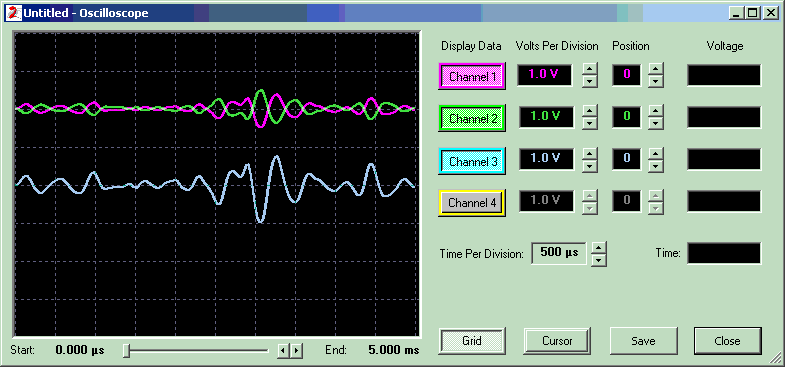Screen dimensions: 785x367
Task: Step the time slider right arrow
Action: click(x=297, y=350)
